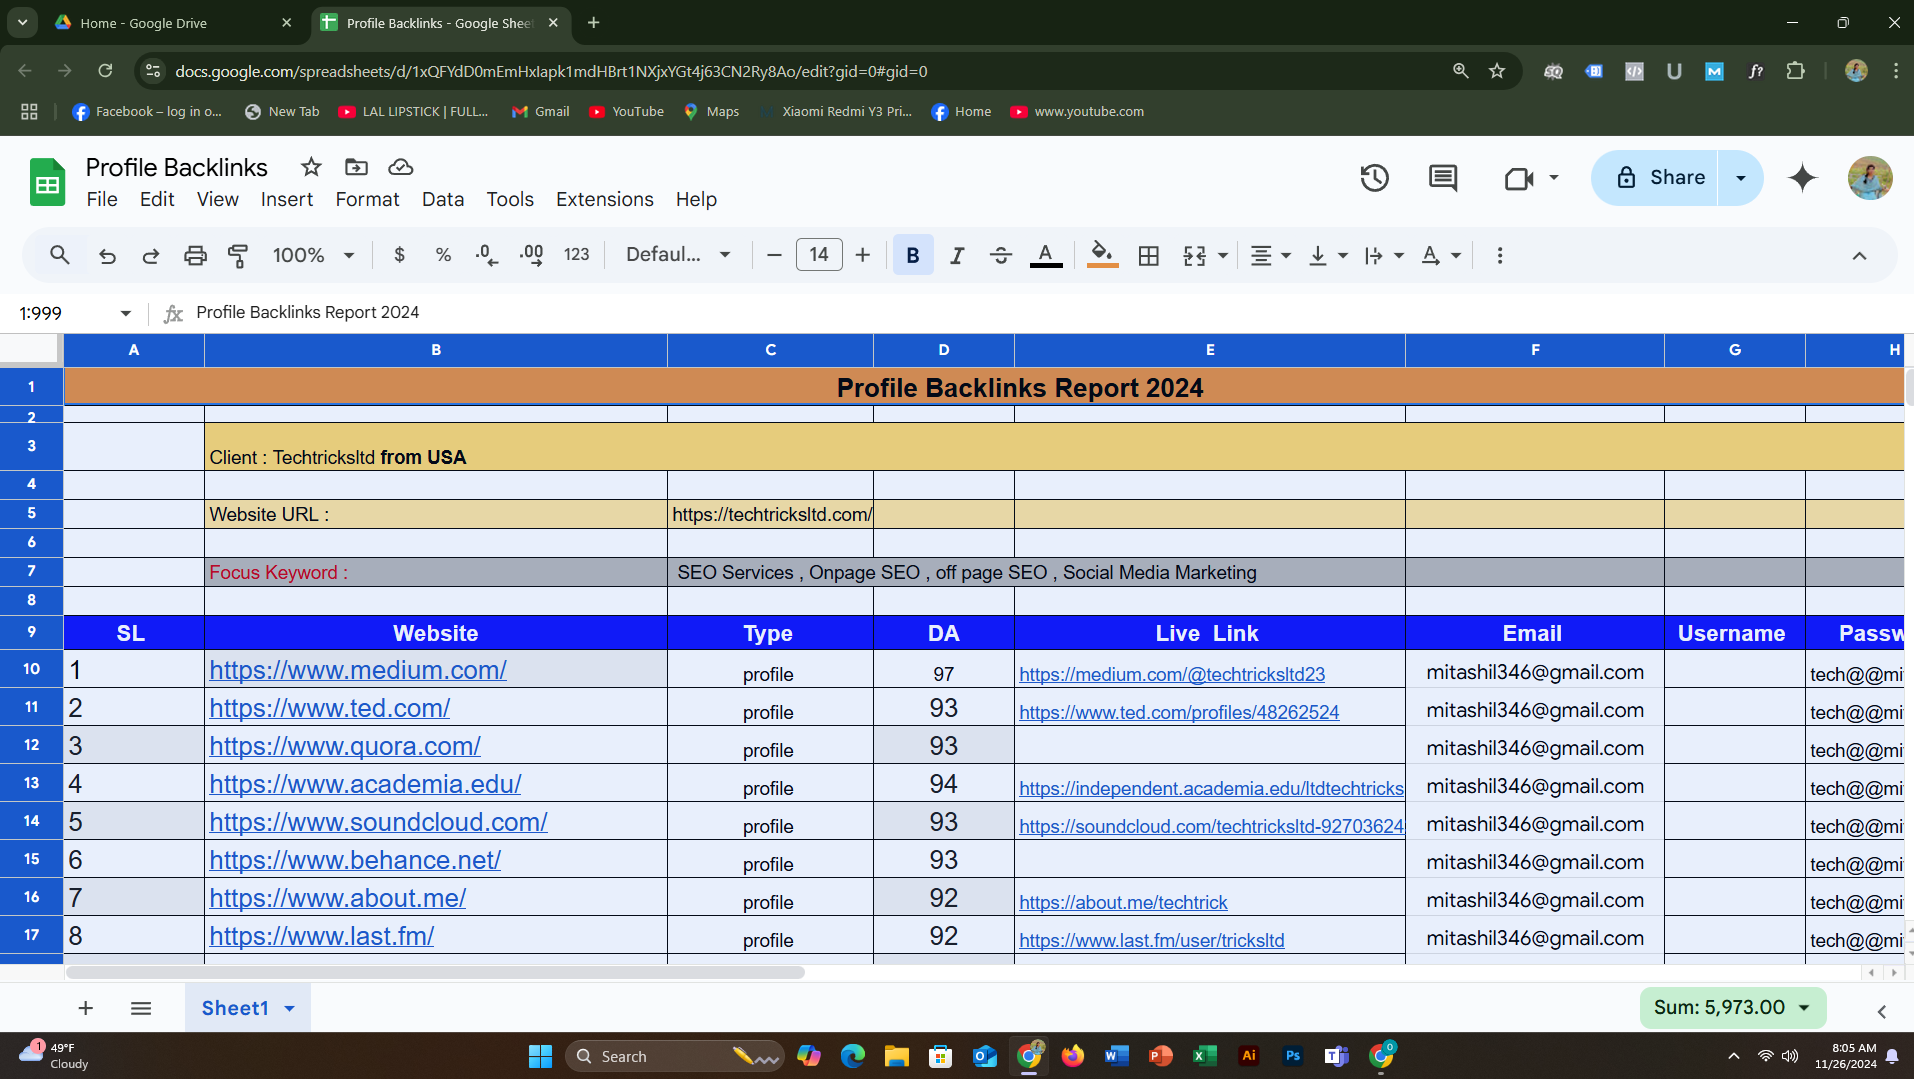
Task: Open the medium.com website link
Action: [357, 670]
